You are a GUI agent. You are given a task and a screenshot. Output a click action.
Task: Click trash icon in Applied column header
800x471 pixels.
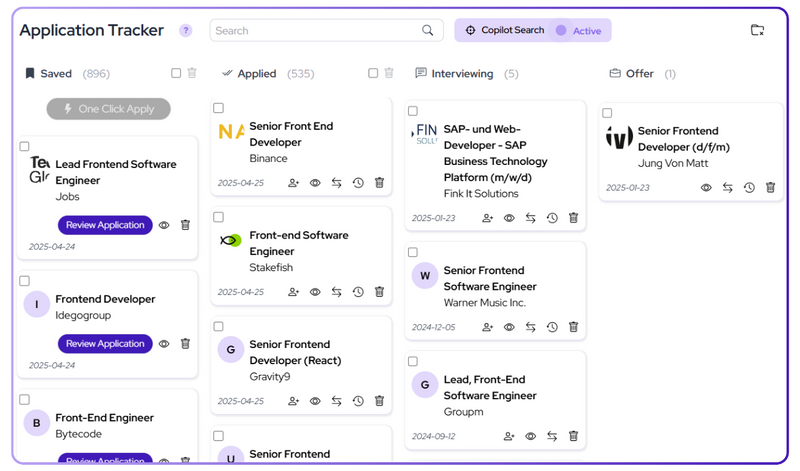coord(389,73)
